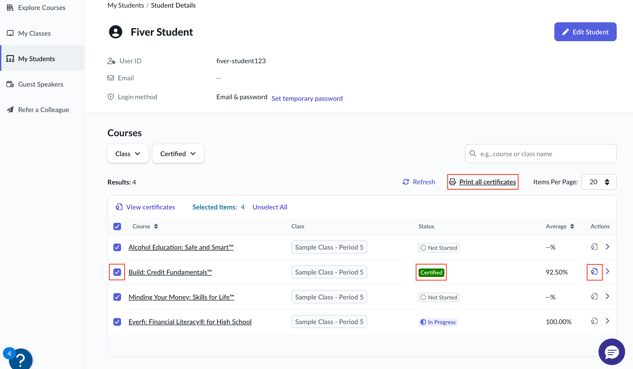Expand Alcohol Education row with chevron arrow

coord(608,247)
